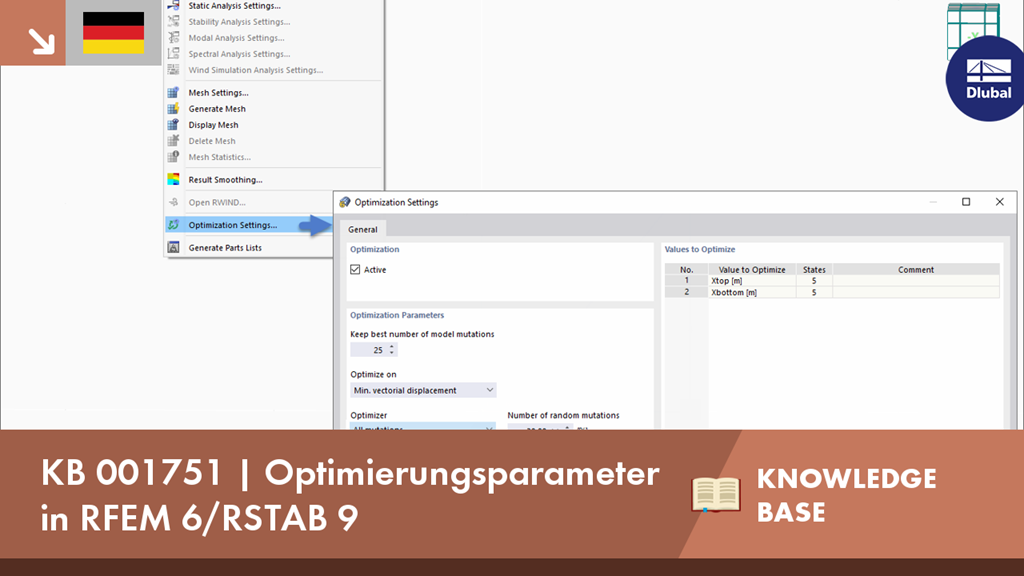The height and width of the screenshot is (576, 1024).
Task: Click the Static Analysis Settings icon
Action: click(173, 5)
